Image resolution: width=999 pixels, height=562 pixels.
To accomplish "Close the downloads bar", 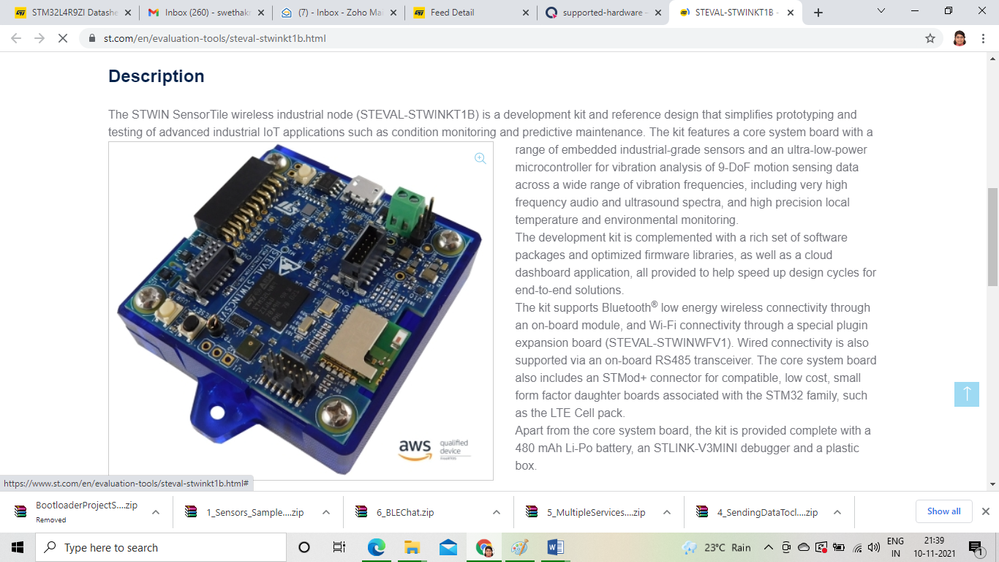I will tap(986, 511).
